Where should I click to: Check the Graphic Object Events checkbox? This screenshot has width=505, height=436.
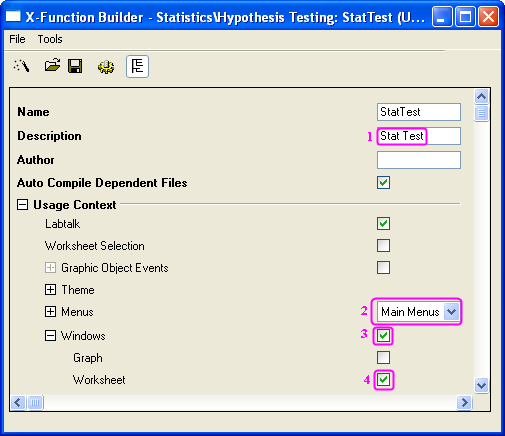point(383,268)
